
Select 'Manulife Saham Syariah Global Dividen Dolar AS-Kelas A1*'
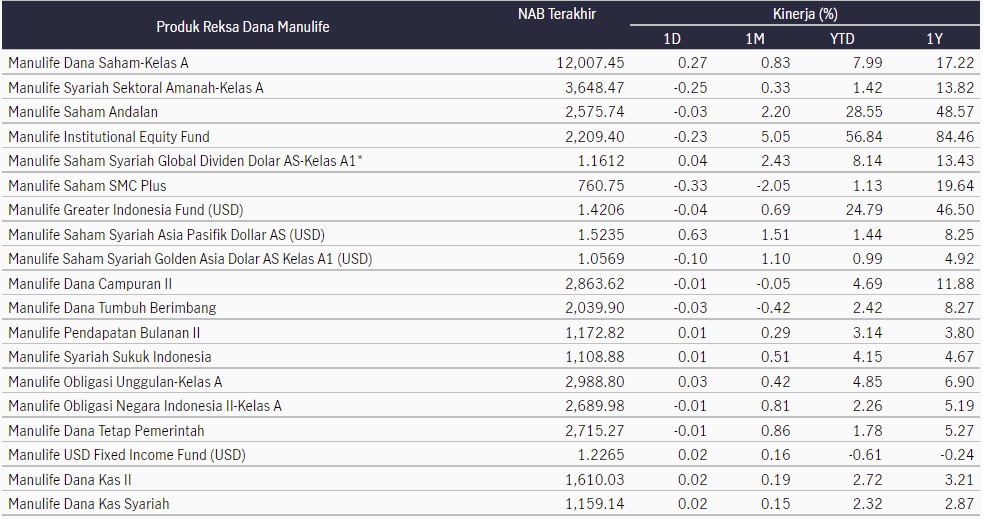click(186, 161)
